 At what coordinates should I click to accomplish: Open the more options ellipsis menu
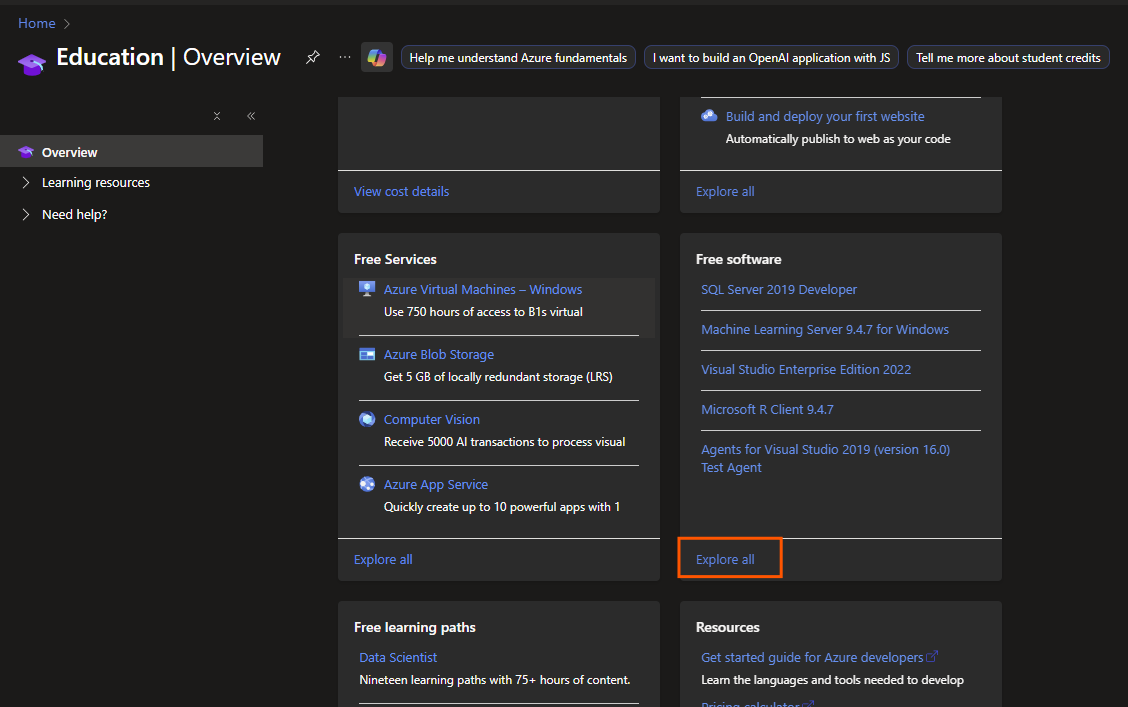tap(345, 57)
